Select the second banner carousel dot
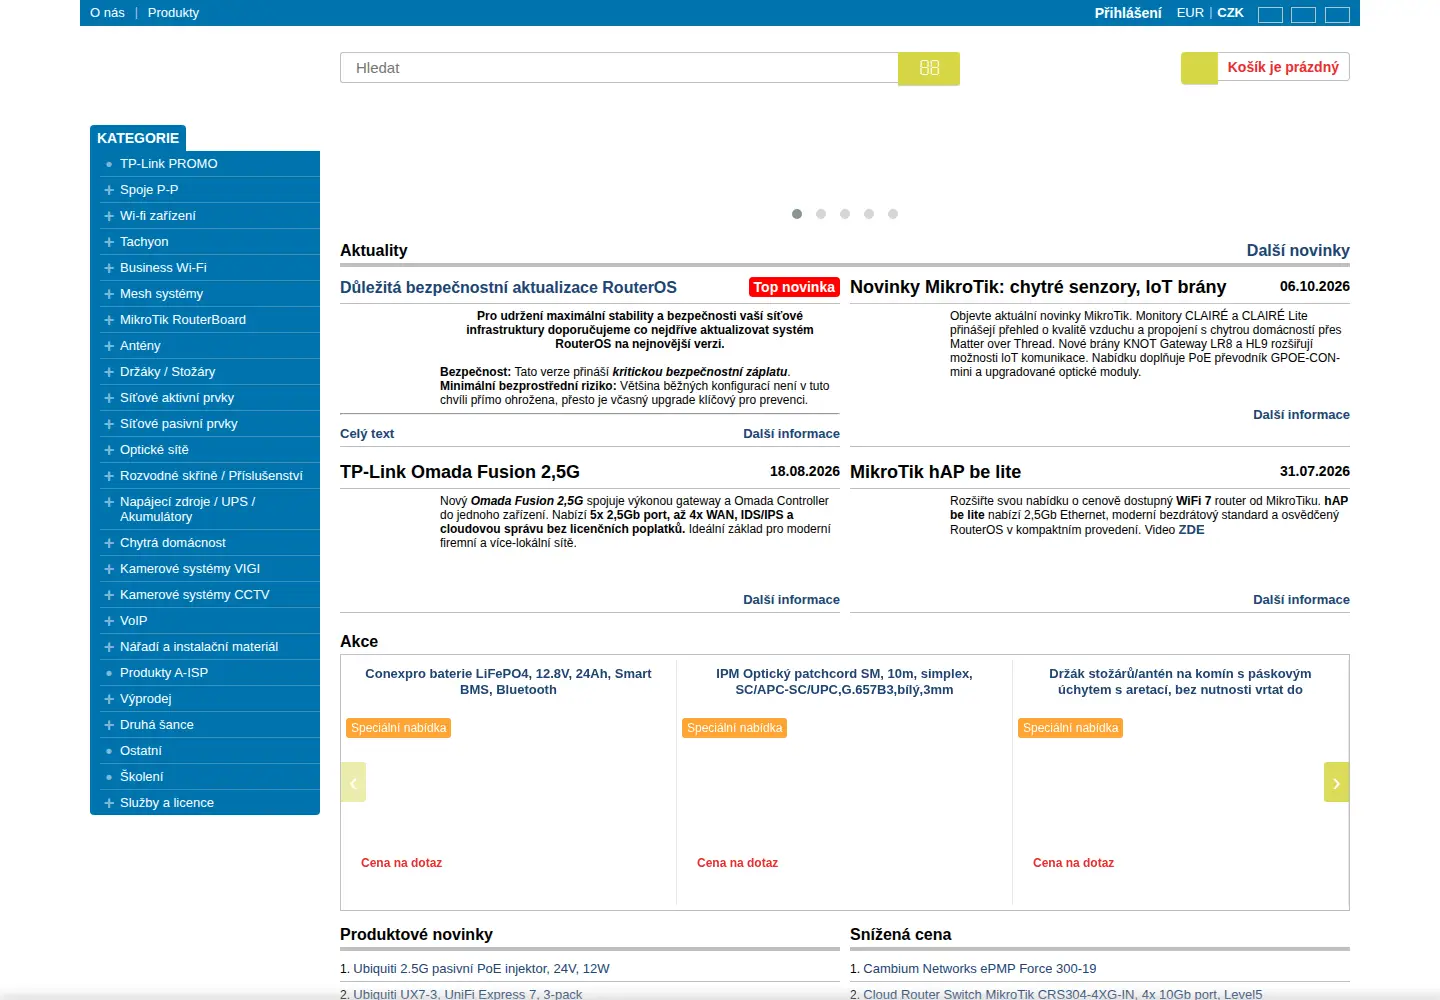The image size is (1440, 1000). point(821,214)
